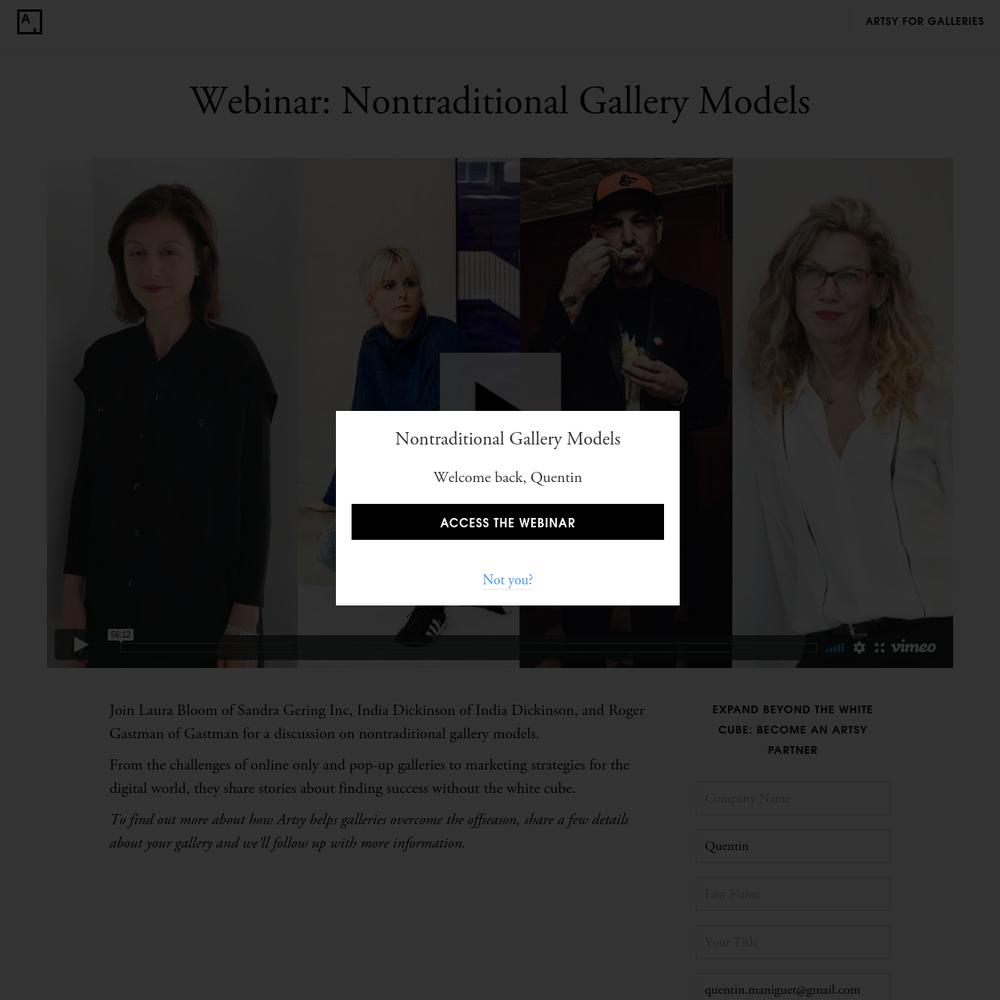The image size is (1000, 1000).
Task: Focus the Your Title input field
Action: coord(793,942)
